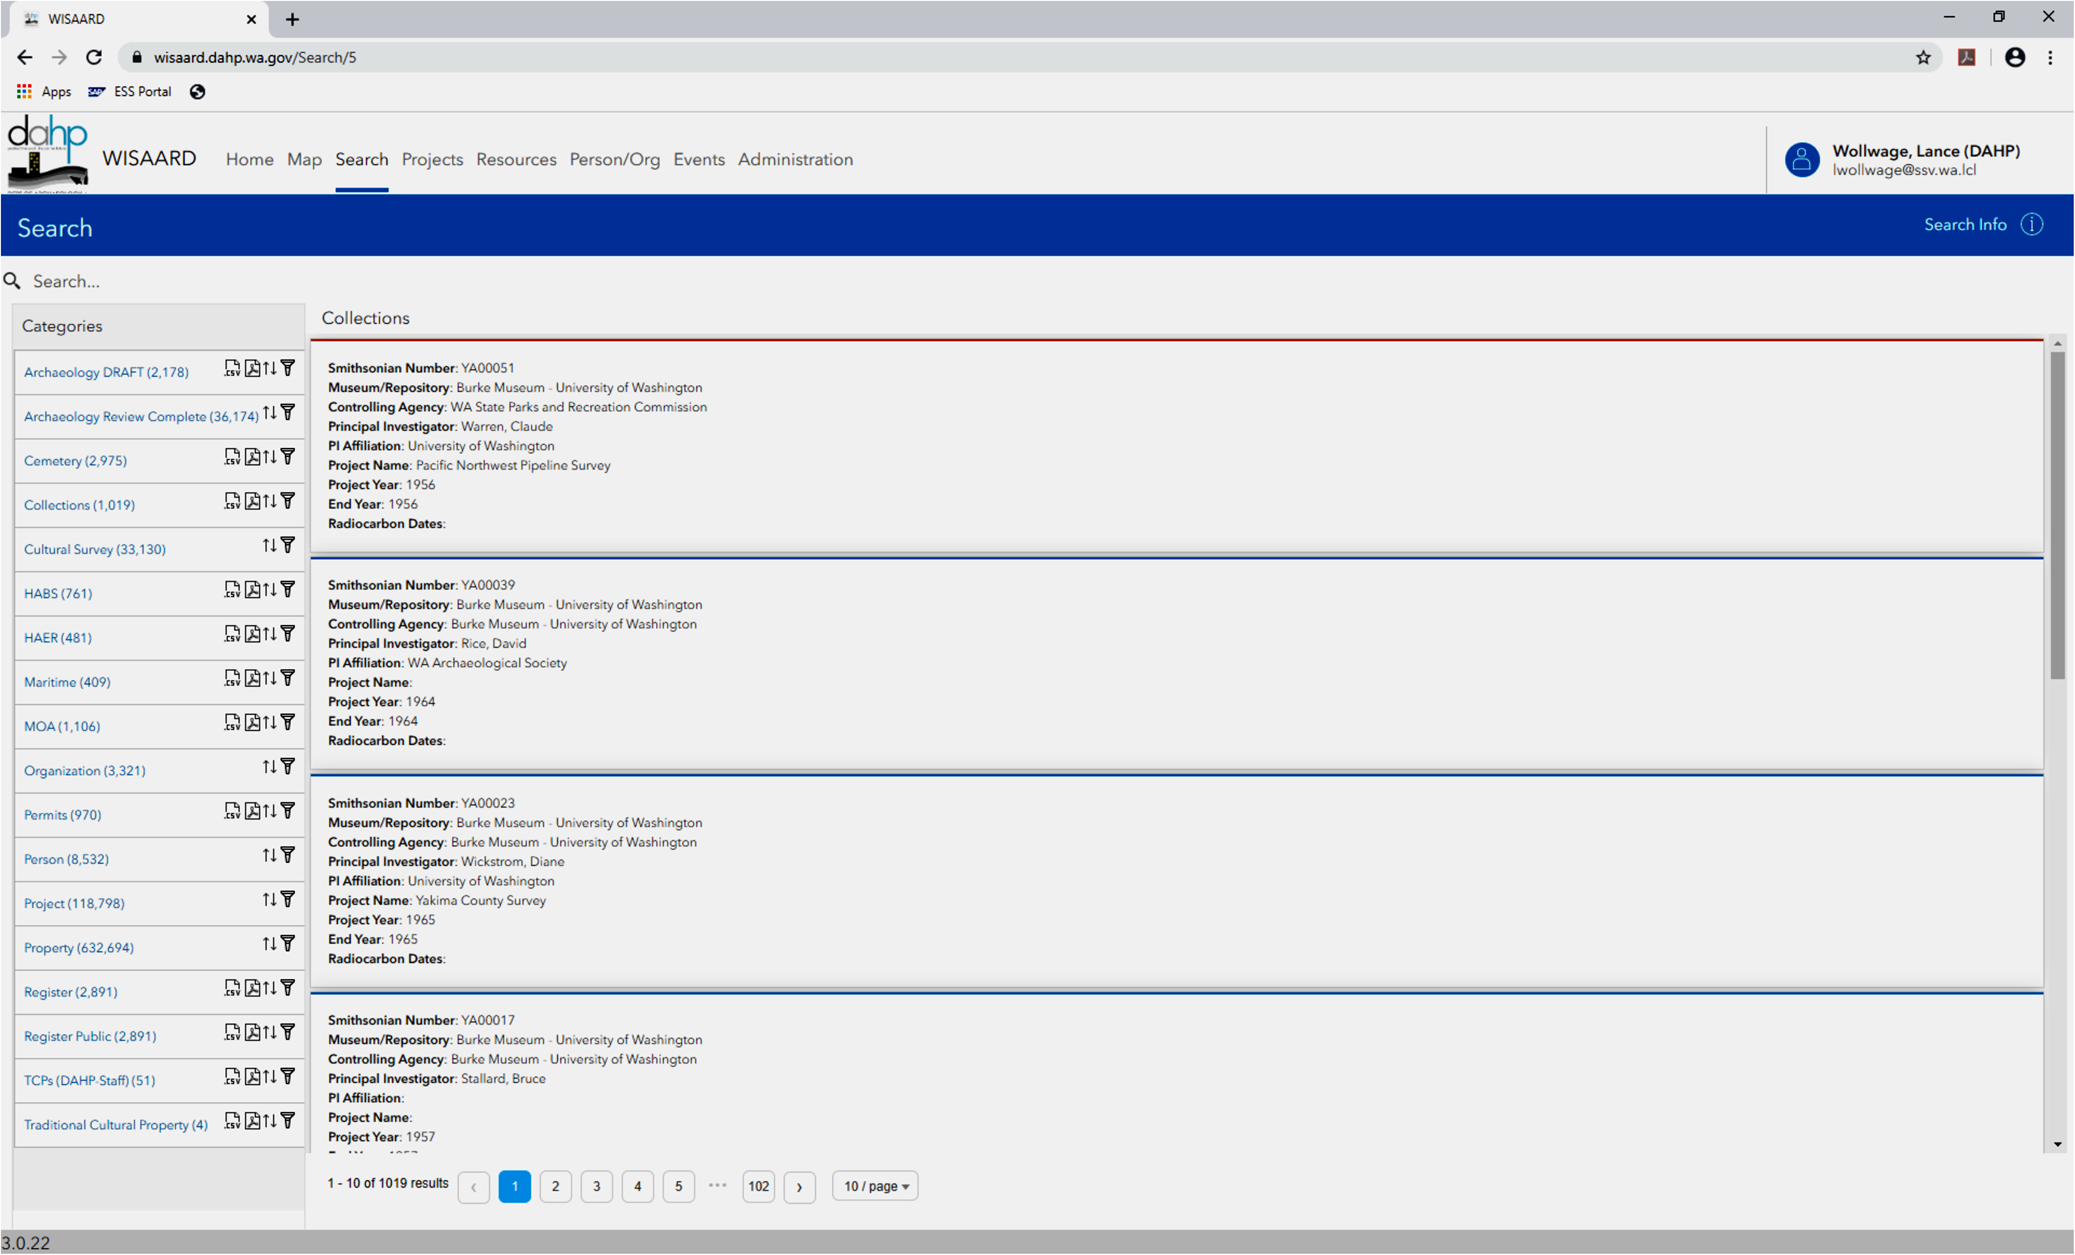Click filter icon for Person category
The image size is (2075, 1255).
pos(288,855)
